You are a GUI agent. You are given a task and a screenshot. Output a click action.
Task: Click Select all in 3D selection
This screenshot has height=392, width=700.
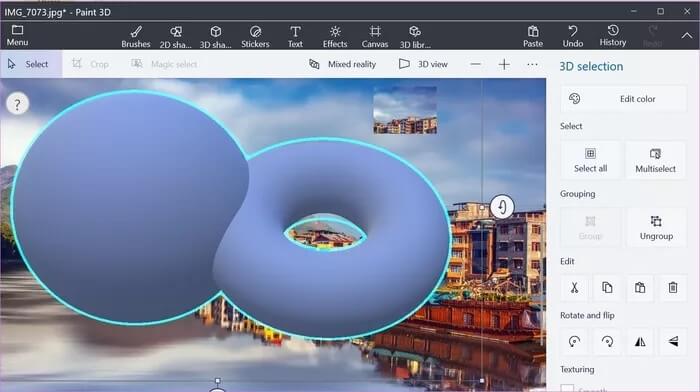590,160
